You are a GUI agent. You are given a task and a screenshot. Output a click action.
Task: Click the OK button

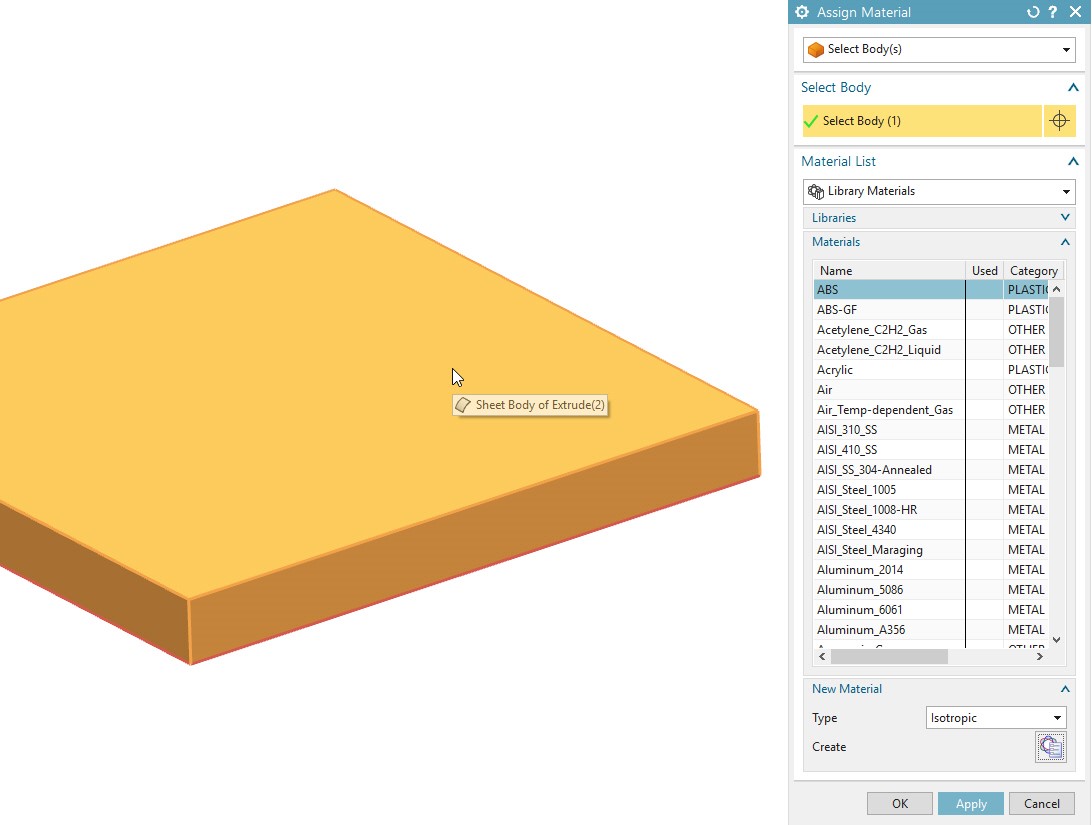point(899,803)
